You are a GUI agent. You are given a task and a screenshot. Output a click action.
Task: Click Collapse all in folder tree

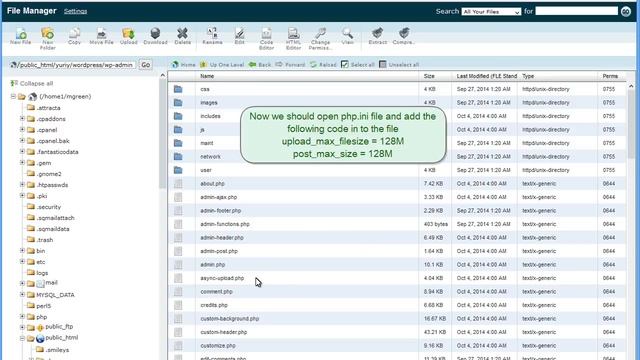click(32, 83)
